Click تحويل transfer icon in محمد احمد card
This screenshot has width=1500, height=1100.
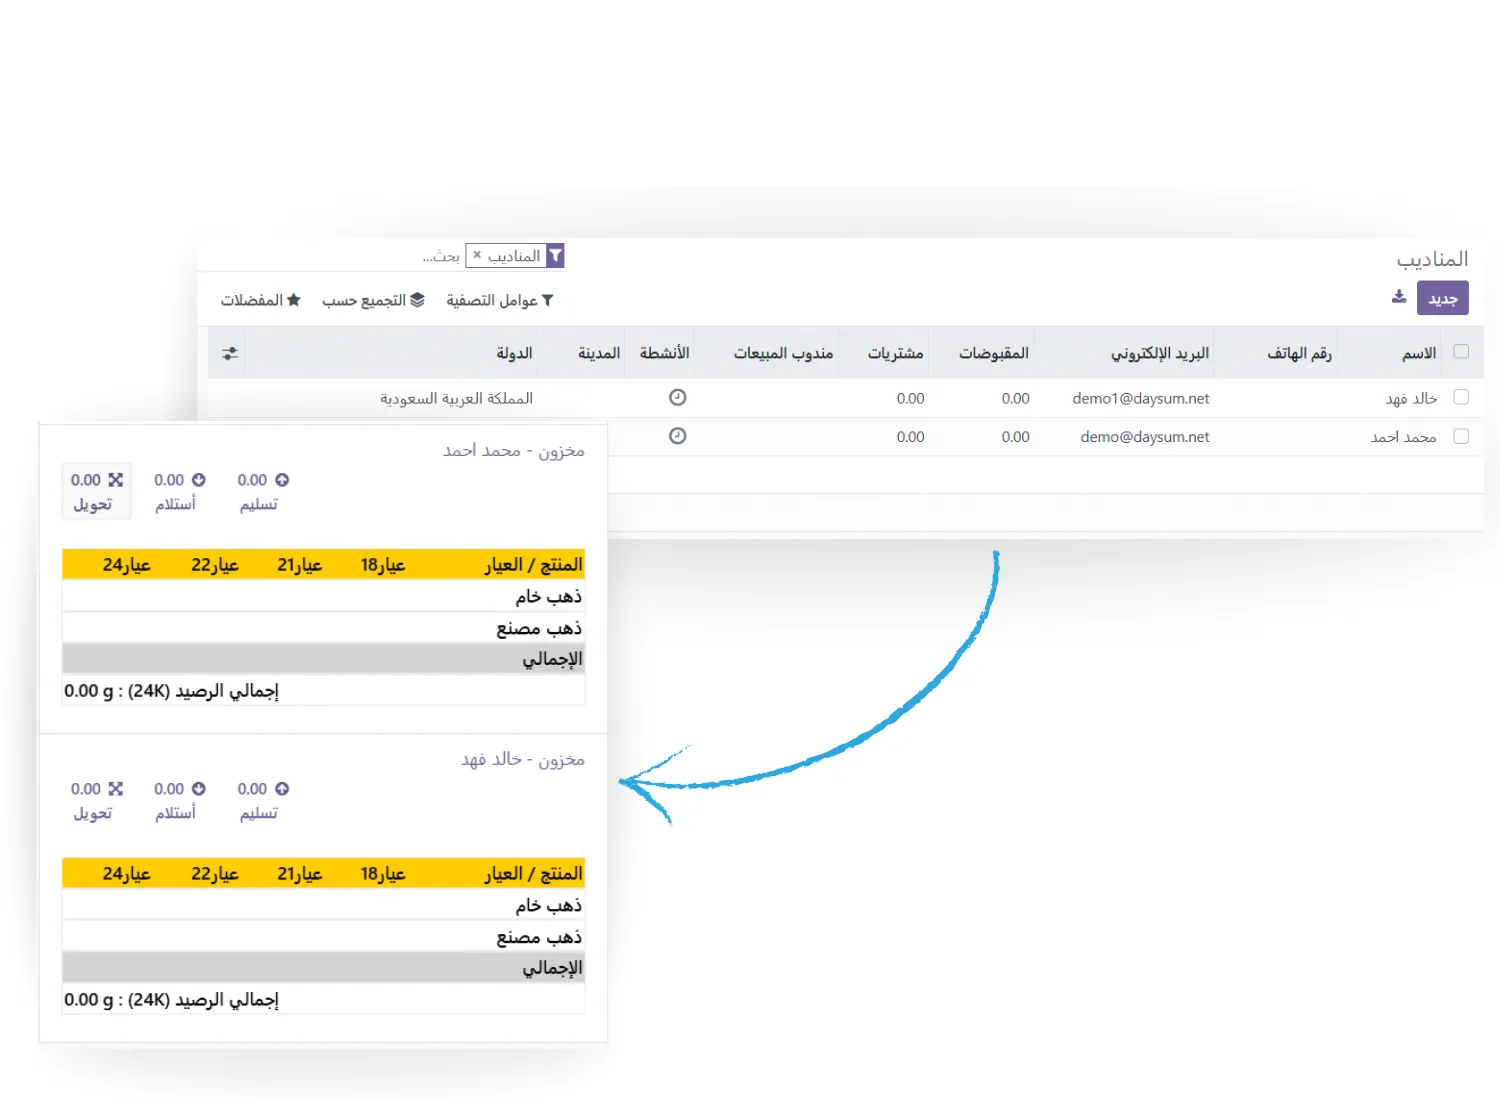tap(115, 480)
